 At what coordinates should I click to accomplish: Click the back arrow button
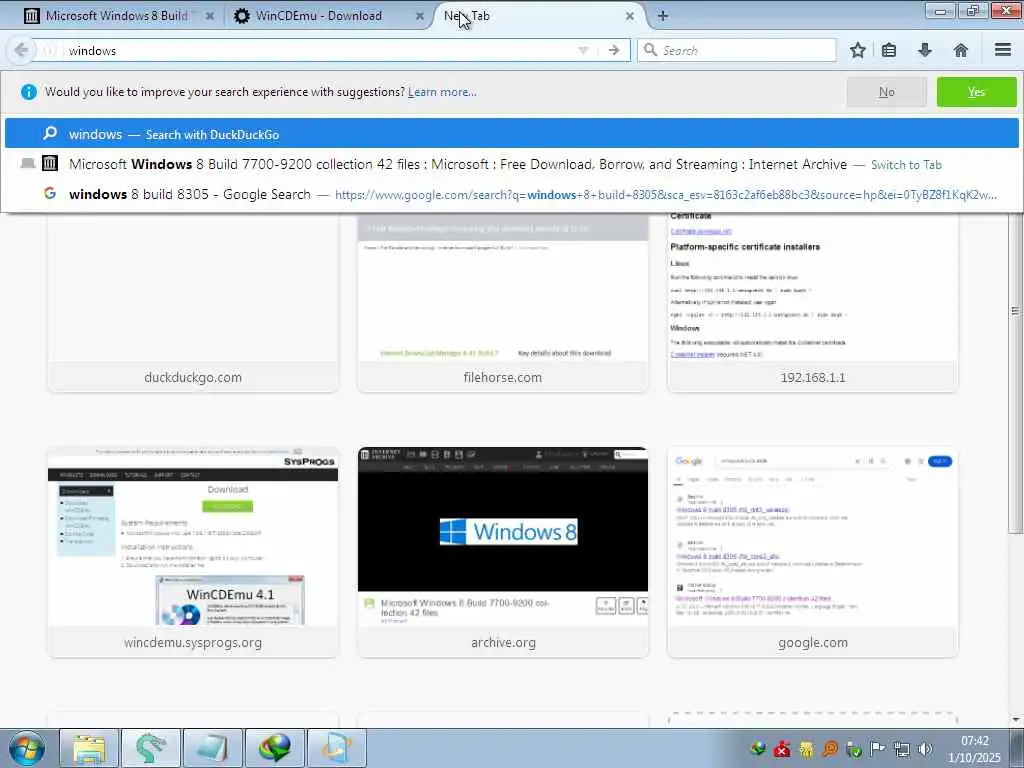click(21, 50)
